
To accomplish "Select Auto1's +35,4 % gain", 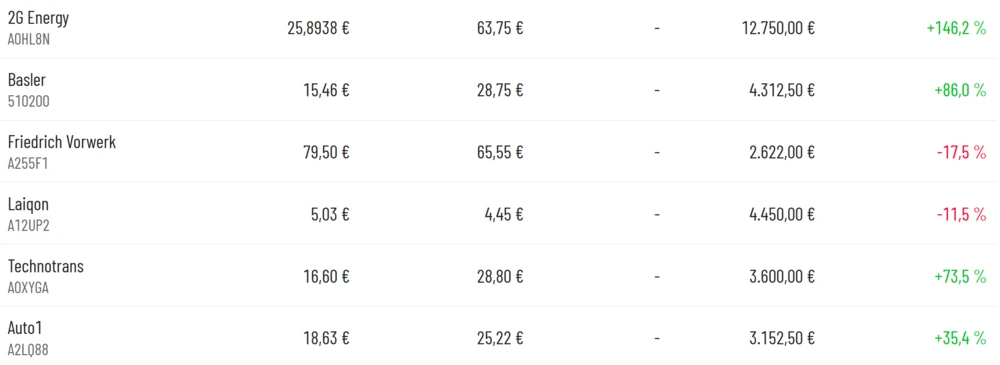I will [960, 338].
